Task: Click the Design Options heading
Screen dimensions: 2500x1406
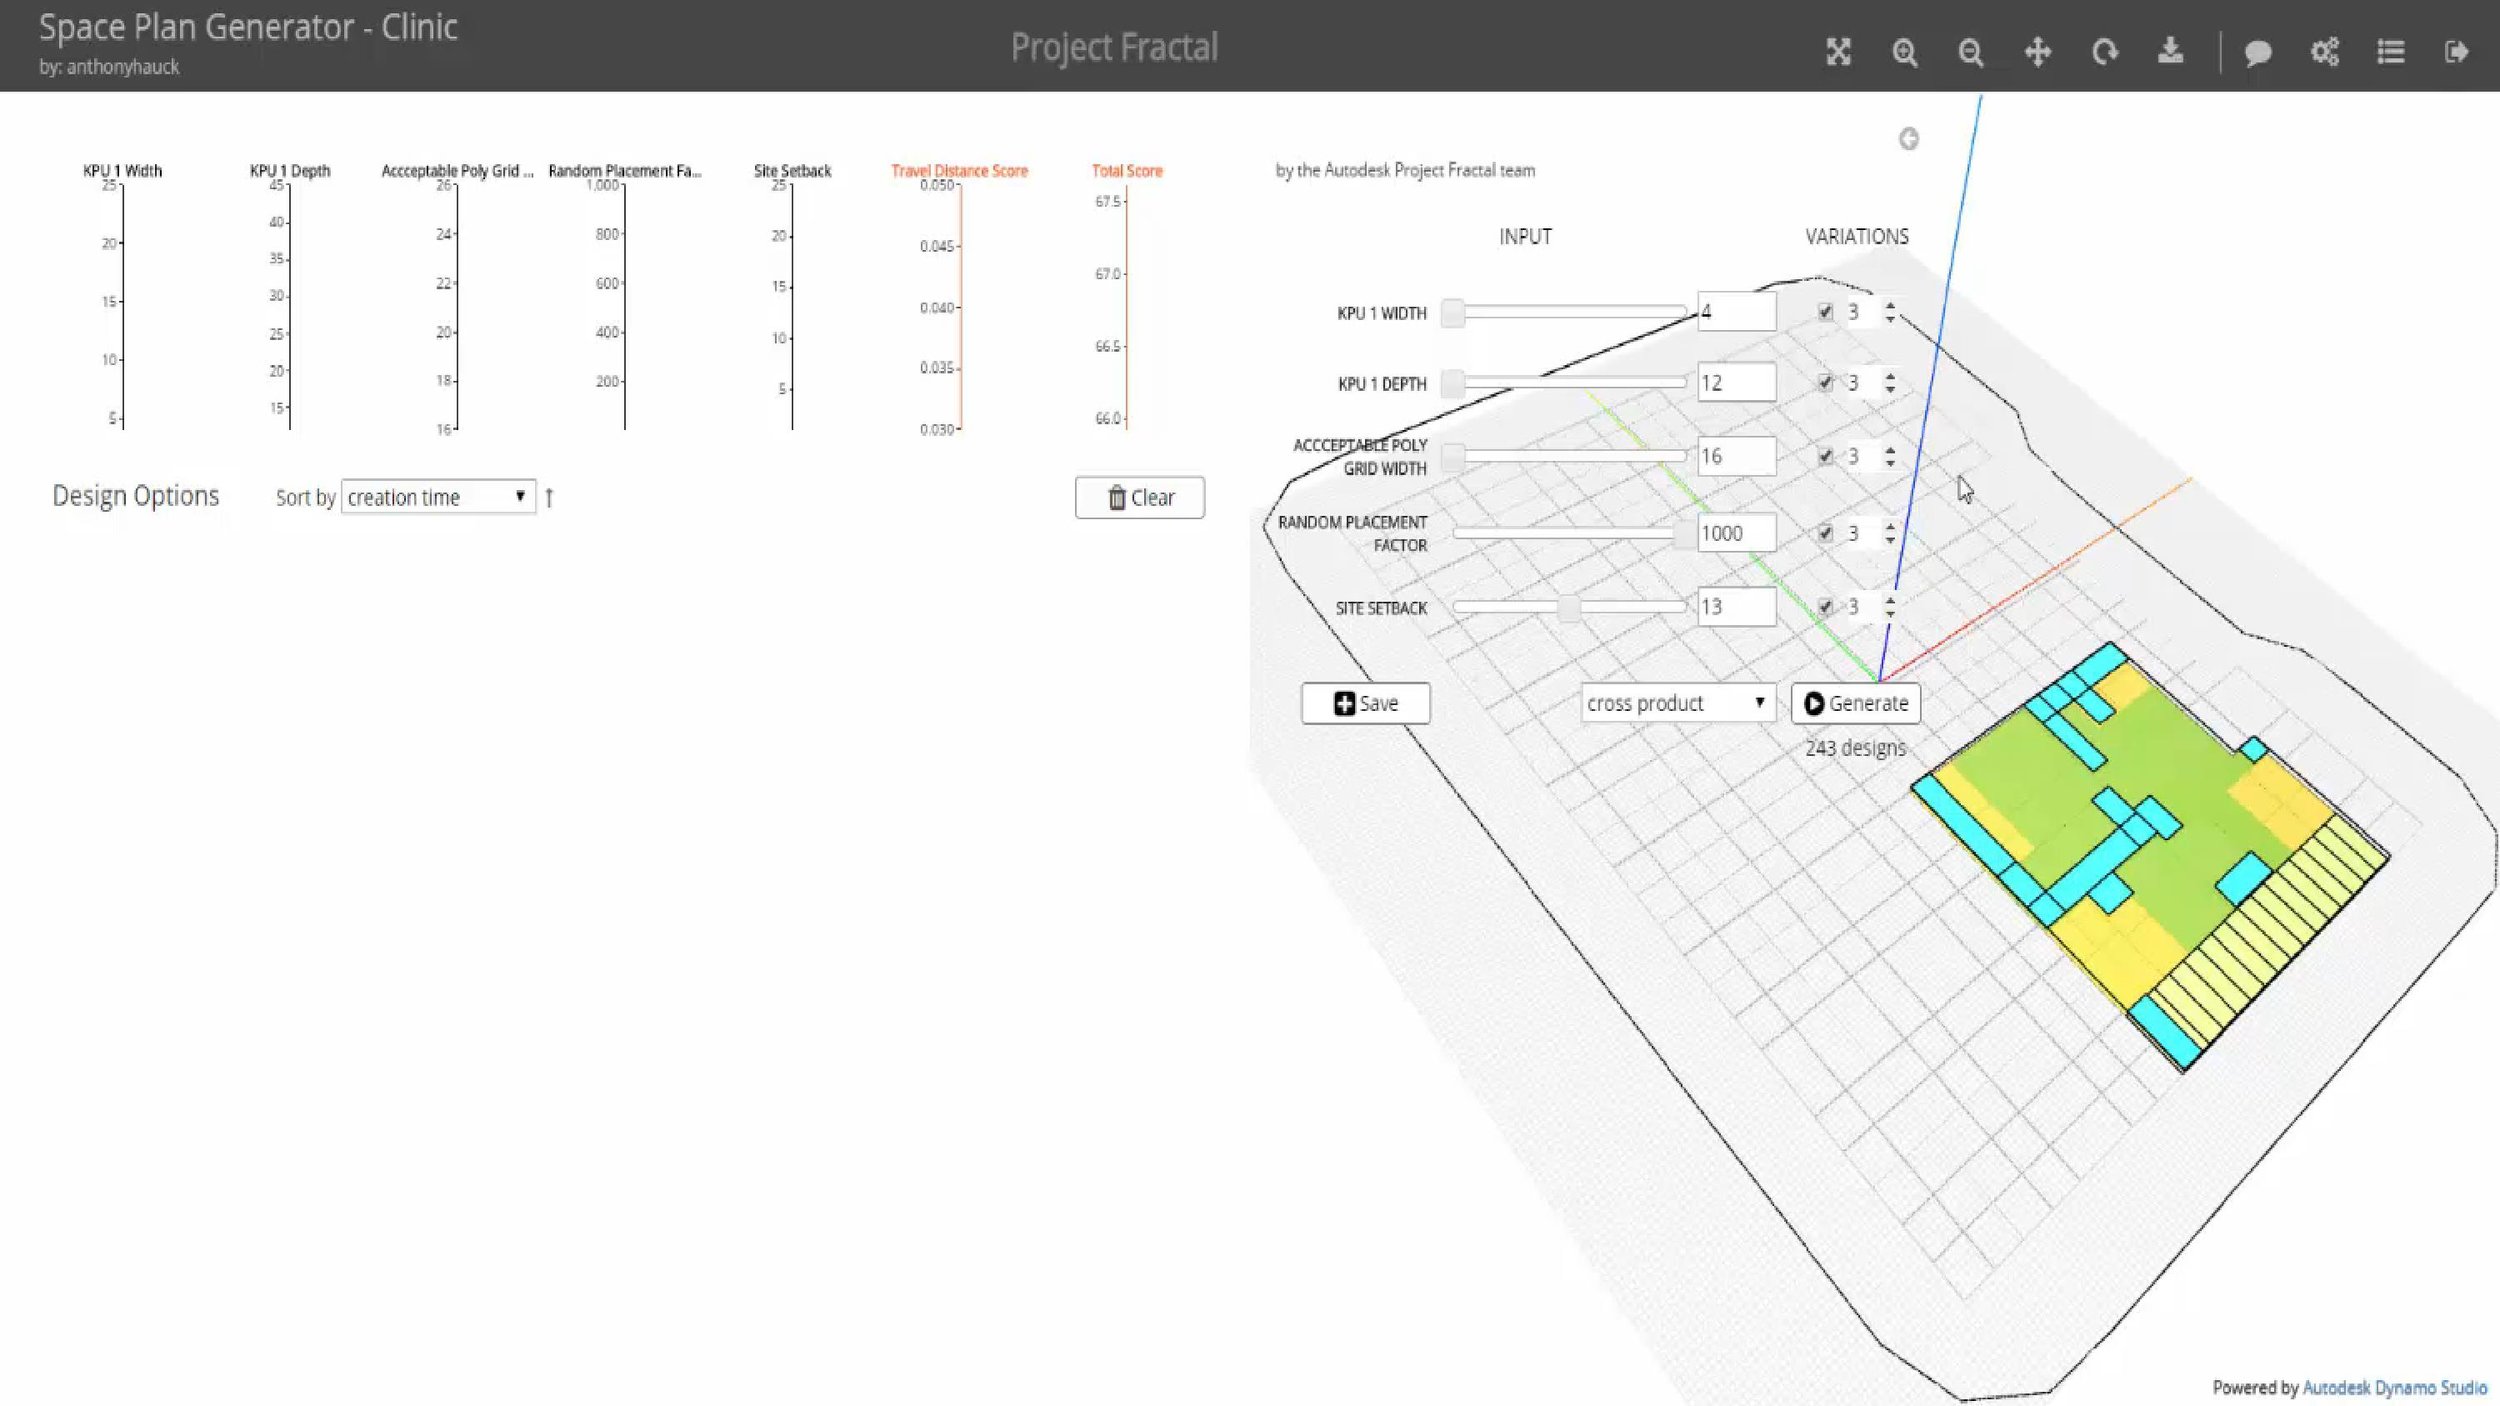Action: point(136,496)
